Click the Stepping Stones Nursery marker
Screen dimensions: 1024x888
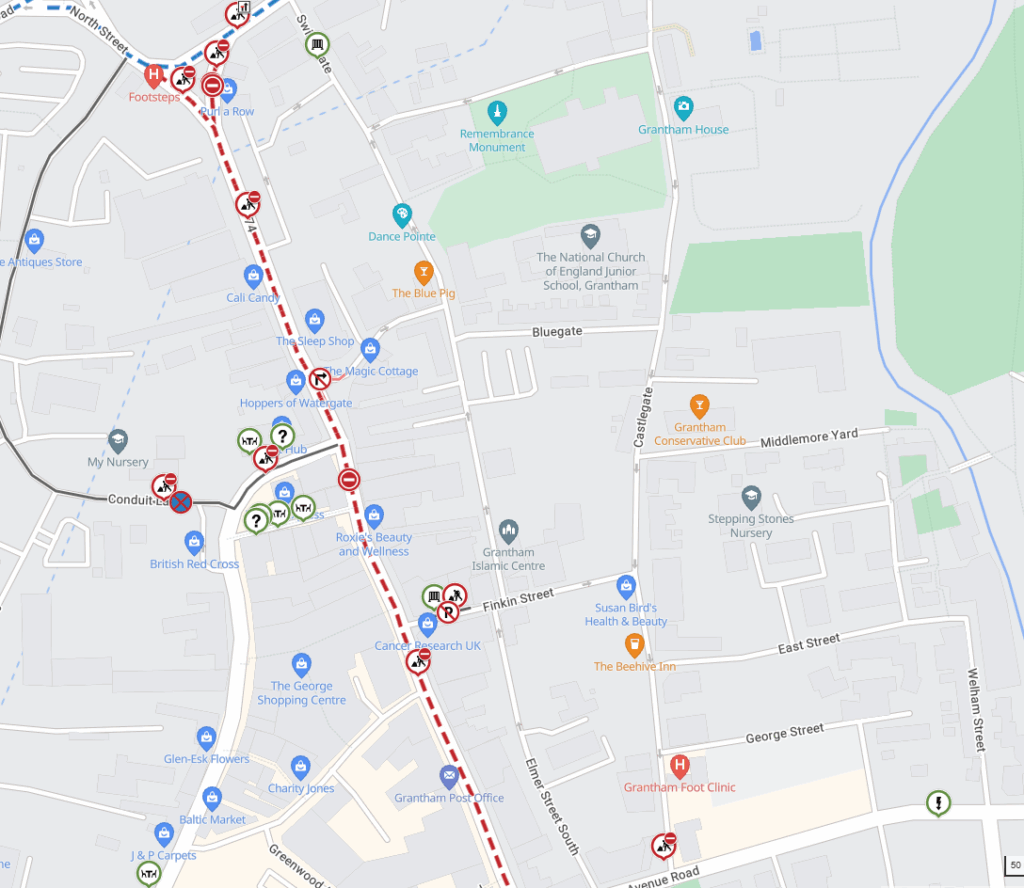click(x=751, y=498)
